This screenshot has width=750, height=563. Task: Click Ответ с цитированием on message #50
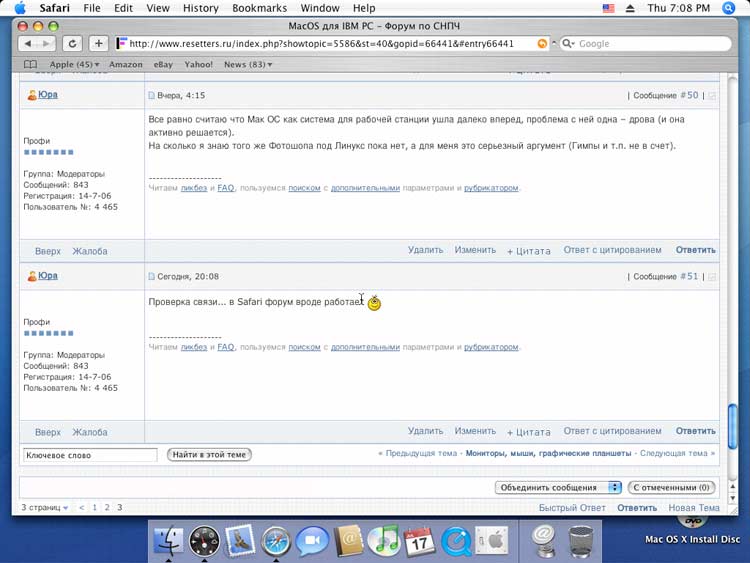(612, 250)
